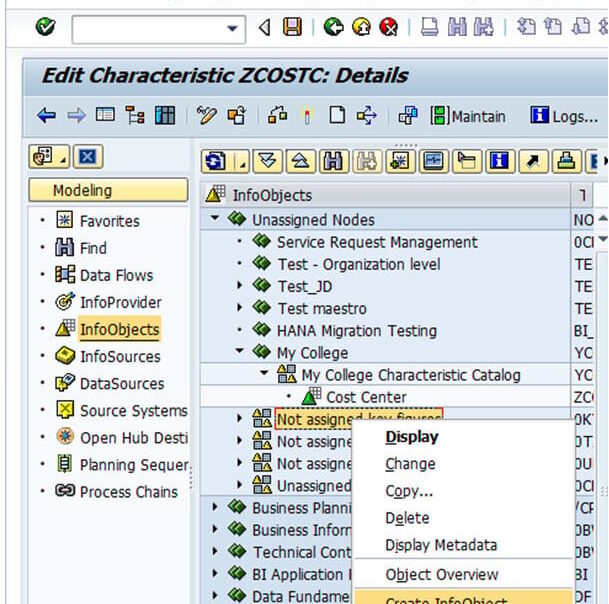Expand the Not assigned key figures node

click(x=240, y=418)
